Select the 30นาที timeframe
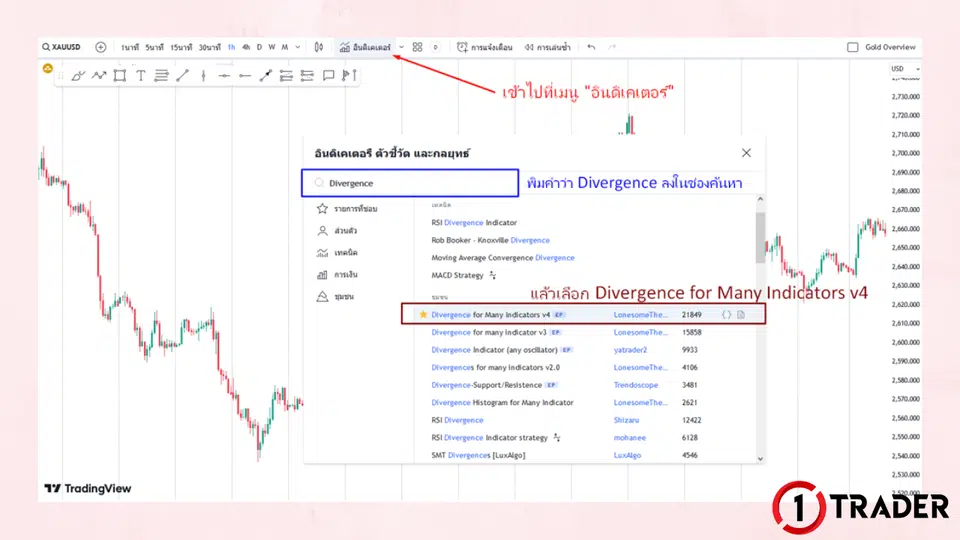Viewport: 960px width, 540px height. 209,47
